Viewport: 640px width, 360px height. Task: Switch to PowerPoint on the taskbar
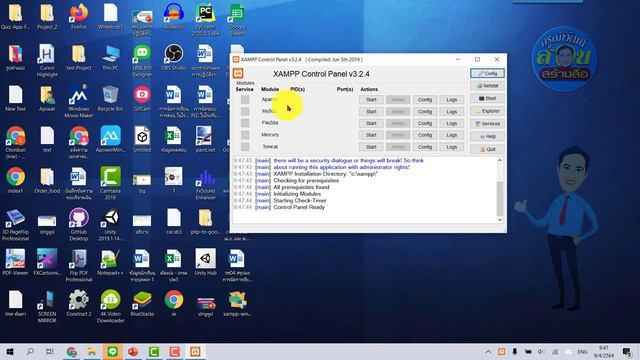click(133, 351)
